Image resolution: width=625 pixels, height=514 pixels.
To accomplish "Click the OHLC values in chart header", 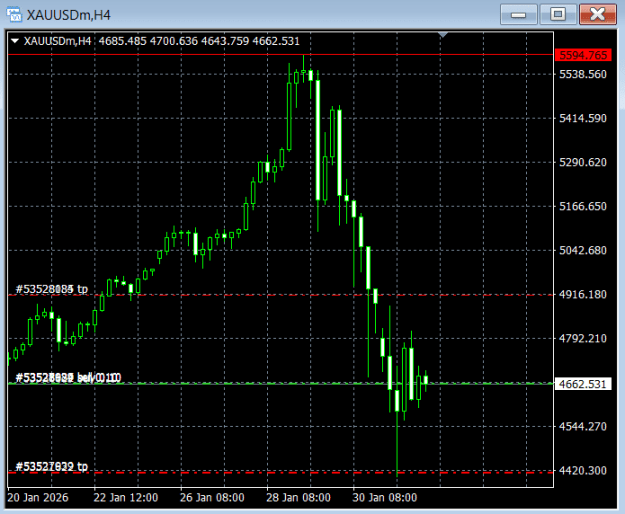I will pyautogui.click(x=199, y=41).
